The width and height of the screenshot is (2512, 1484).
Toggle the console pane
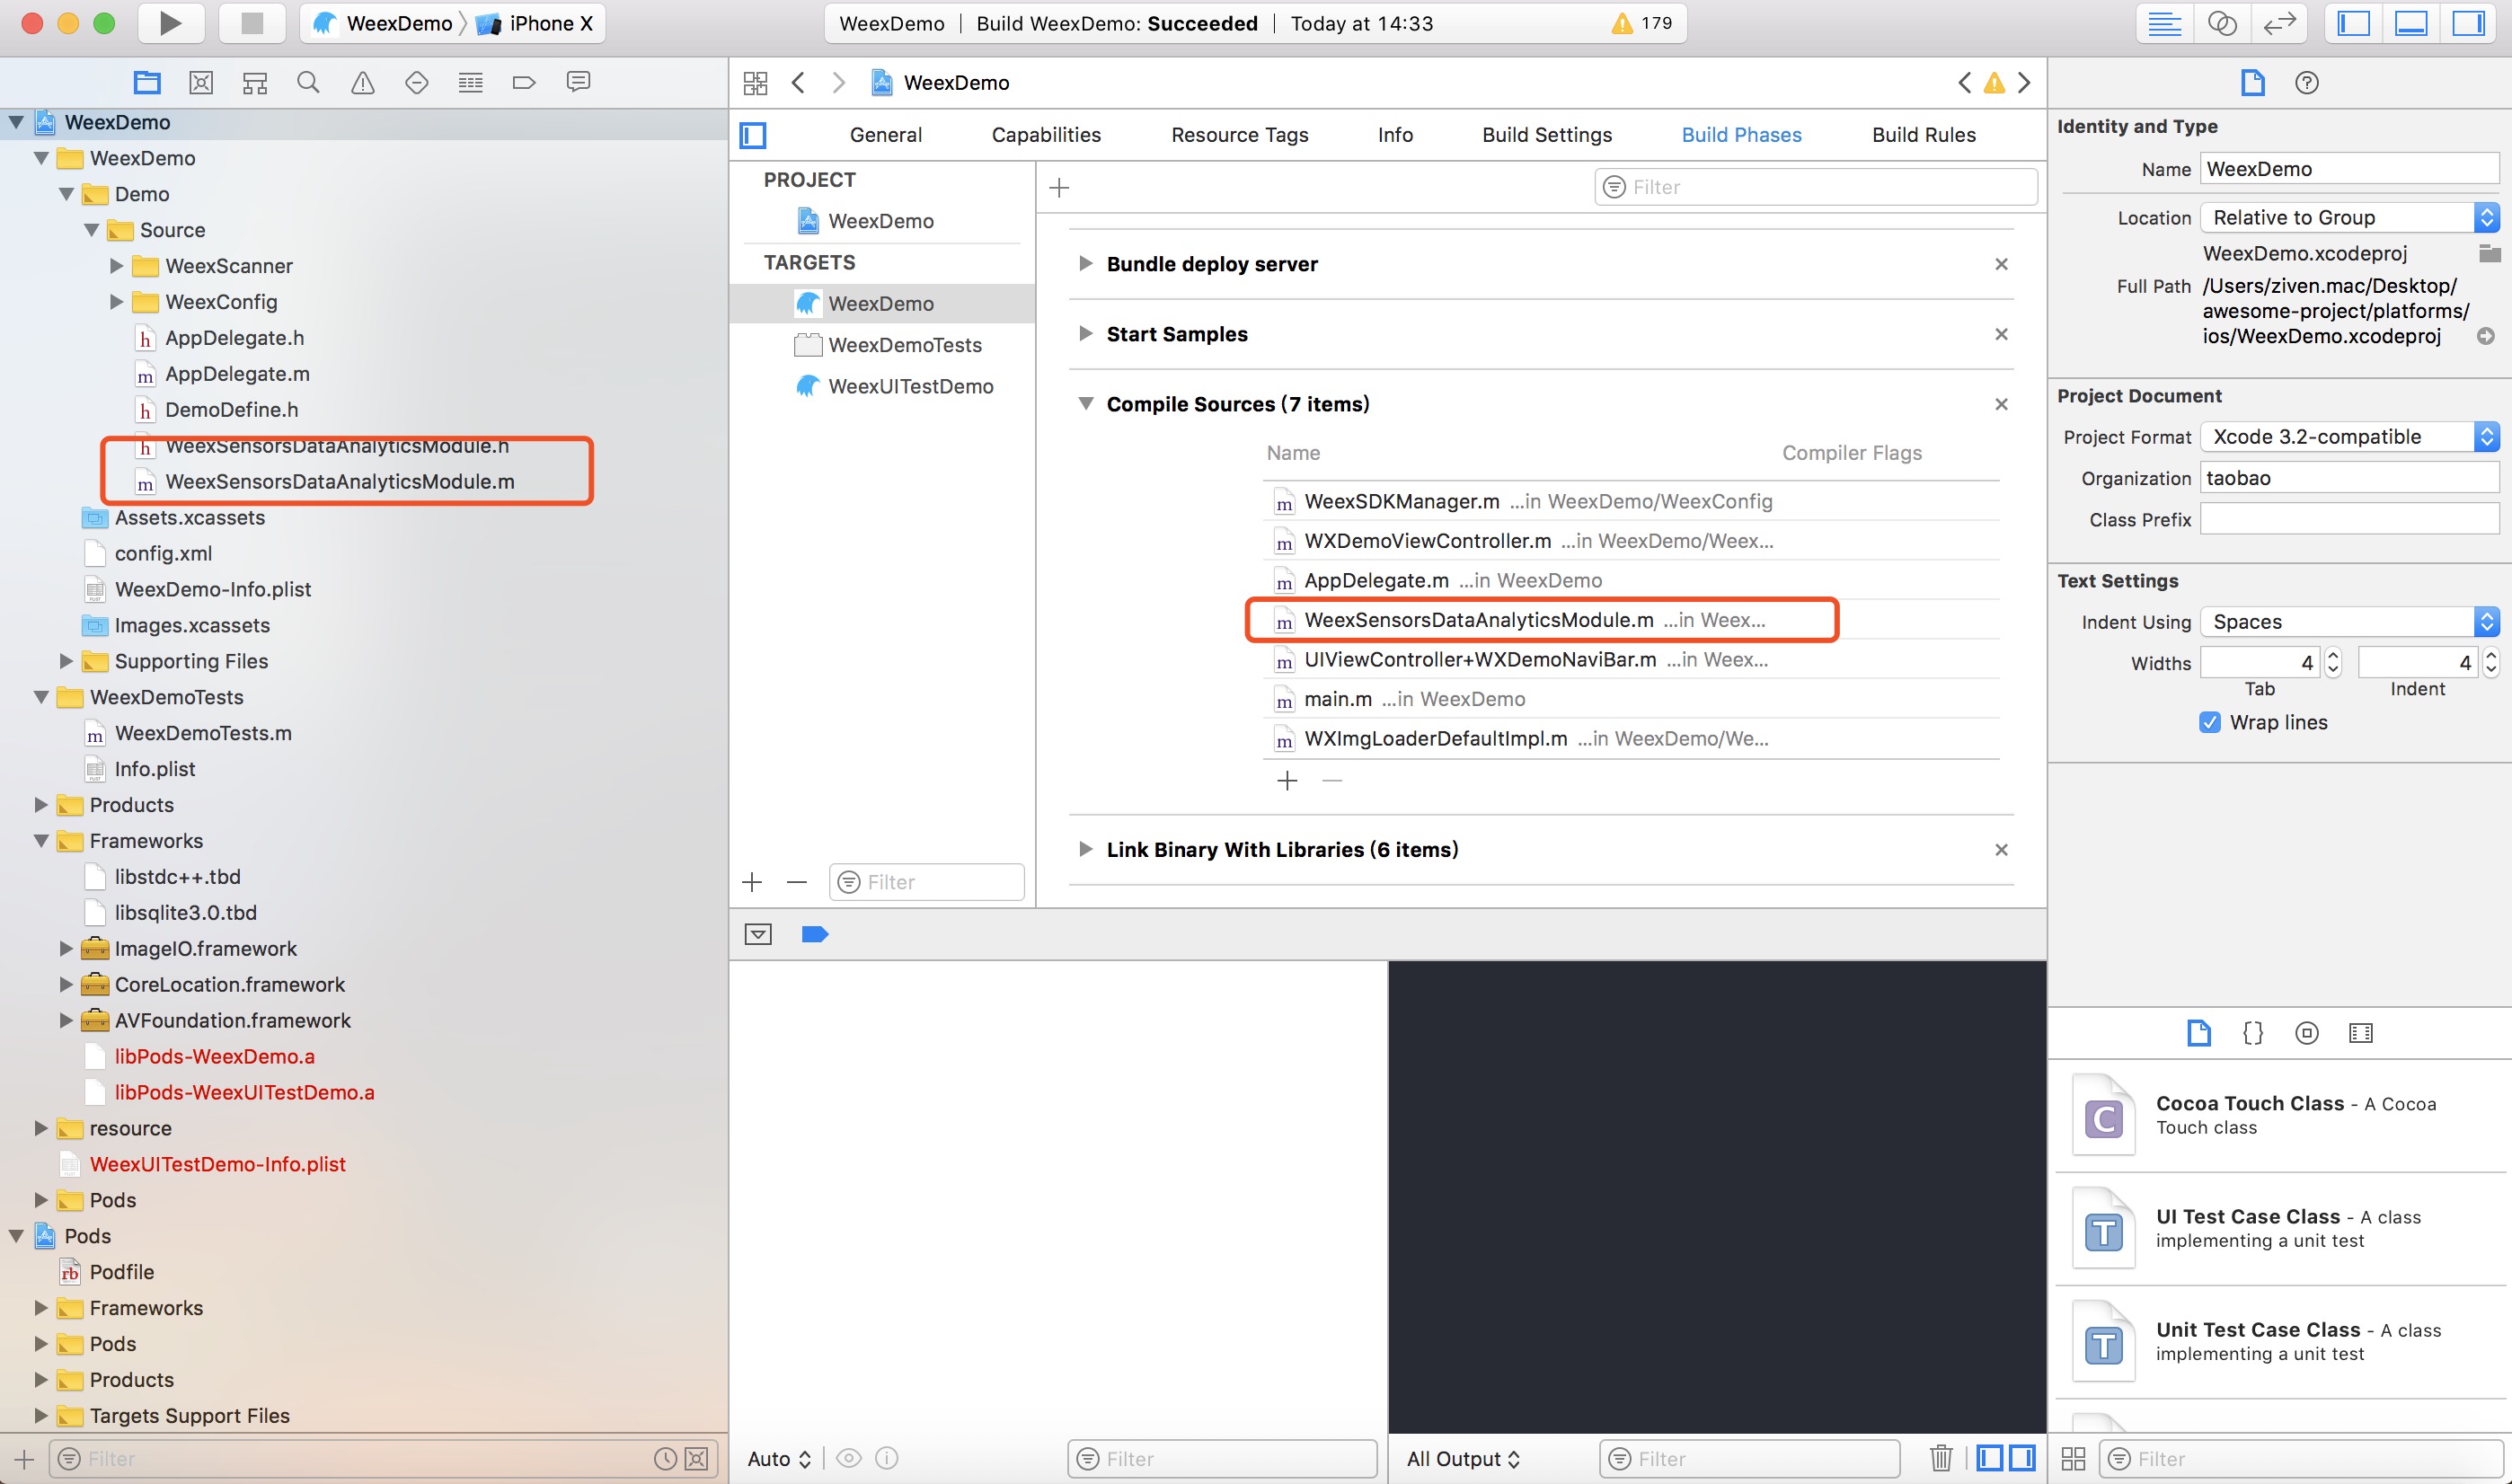[x=2022, y=1458]
